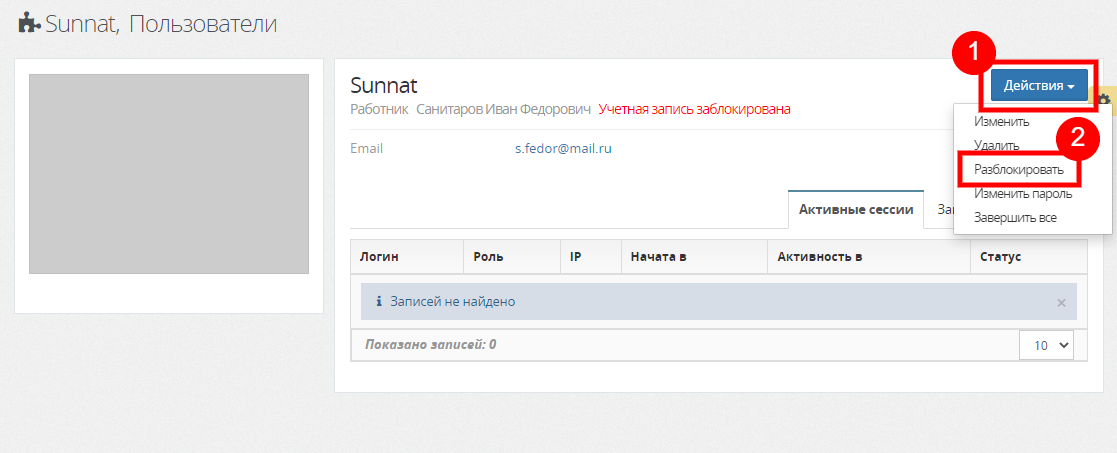The width and height of the screenshot is (1117, 453).
Task: Click Разблокировать to unblock the account
Action: pos(1019,170)
